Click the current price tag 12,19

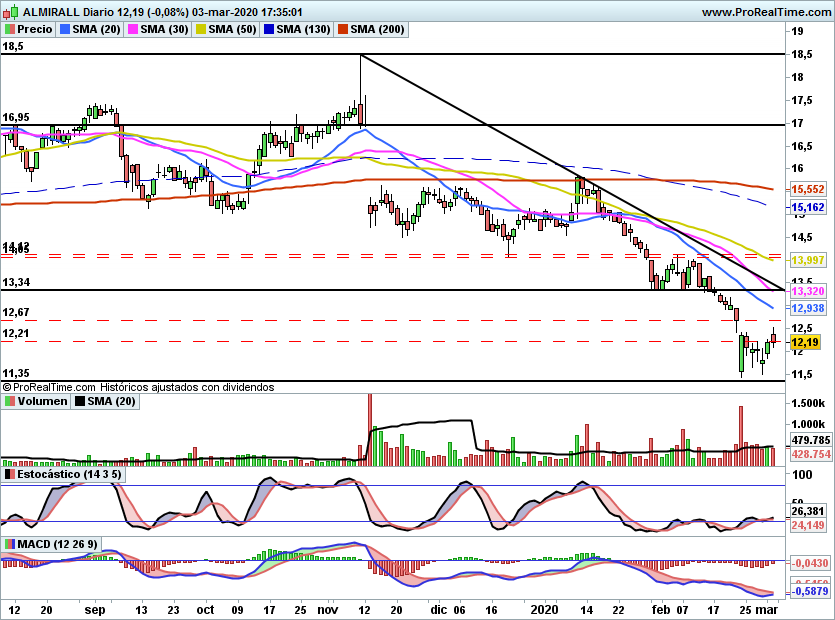pyautogui.click(x=805, y=343)
